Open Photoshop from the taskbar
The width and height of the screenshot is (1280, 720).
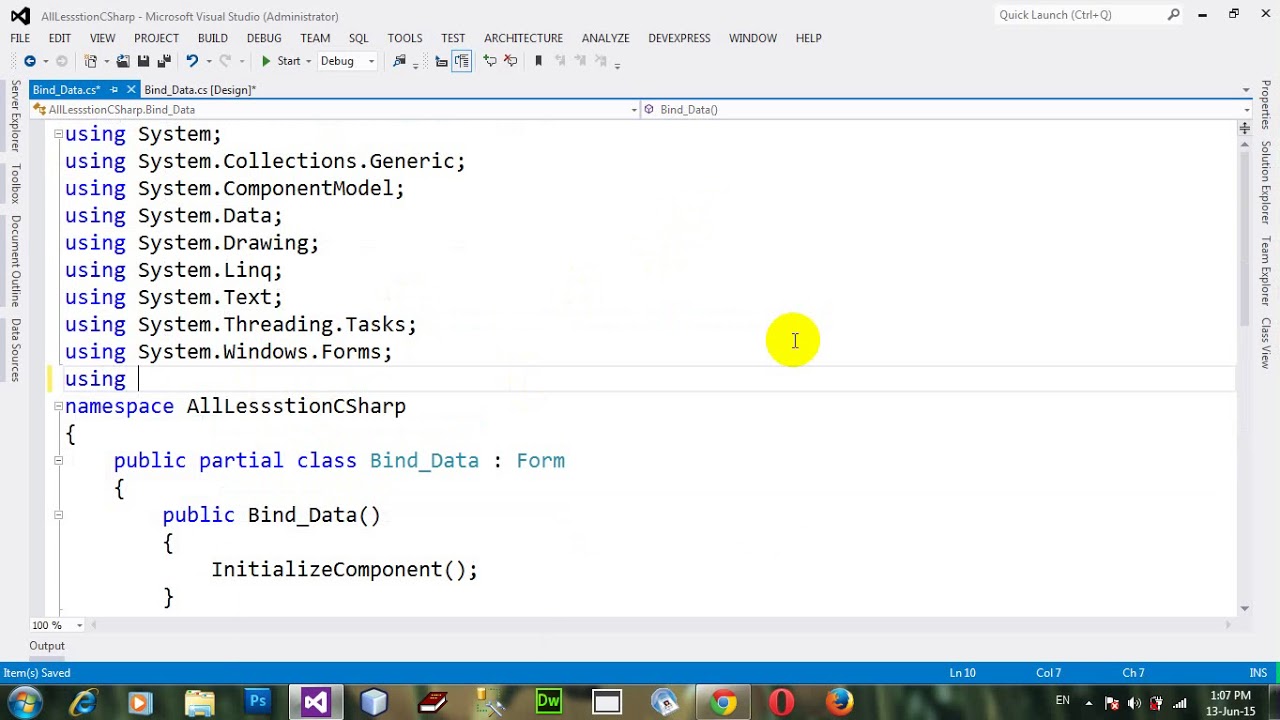257,702
